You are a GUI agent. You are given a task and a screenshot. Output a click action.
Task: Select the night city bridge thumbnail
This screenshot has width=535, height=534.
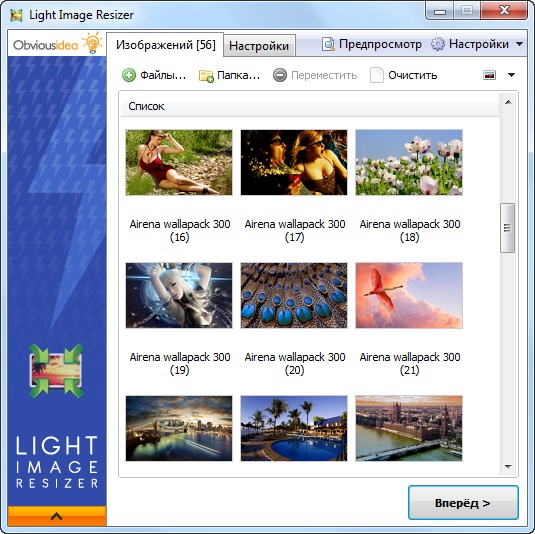point(179,428)
